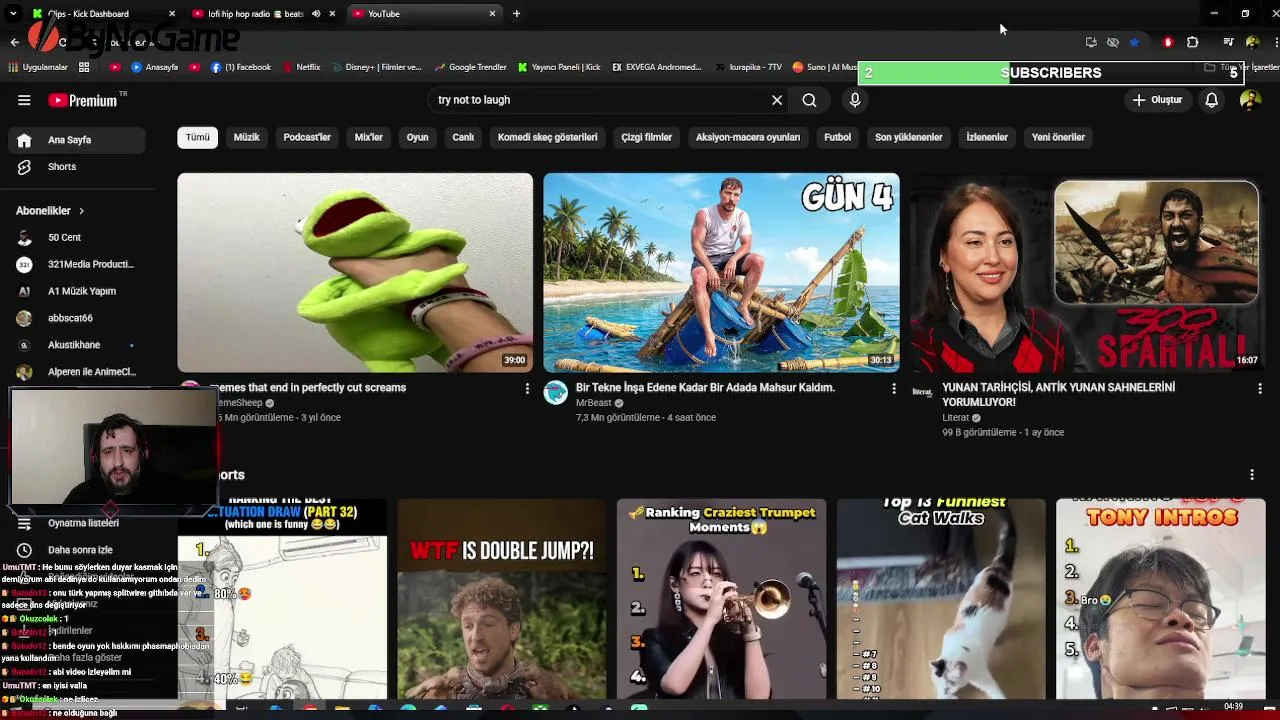Open the Chrome apps grid bookmark
1280x720 pixels.
(84, 67)
